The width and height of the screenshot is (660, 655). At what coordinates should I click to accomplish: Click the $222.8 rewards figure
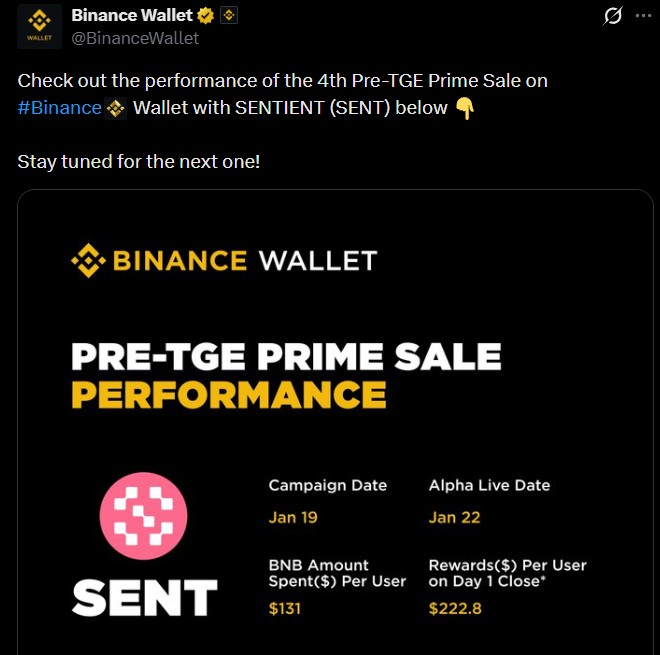[x=456, y=608]
